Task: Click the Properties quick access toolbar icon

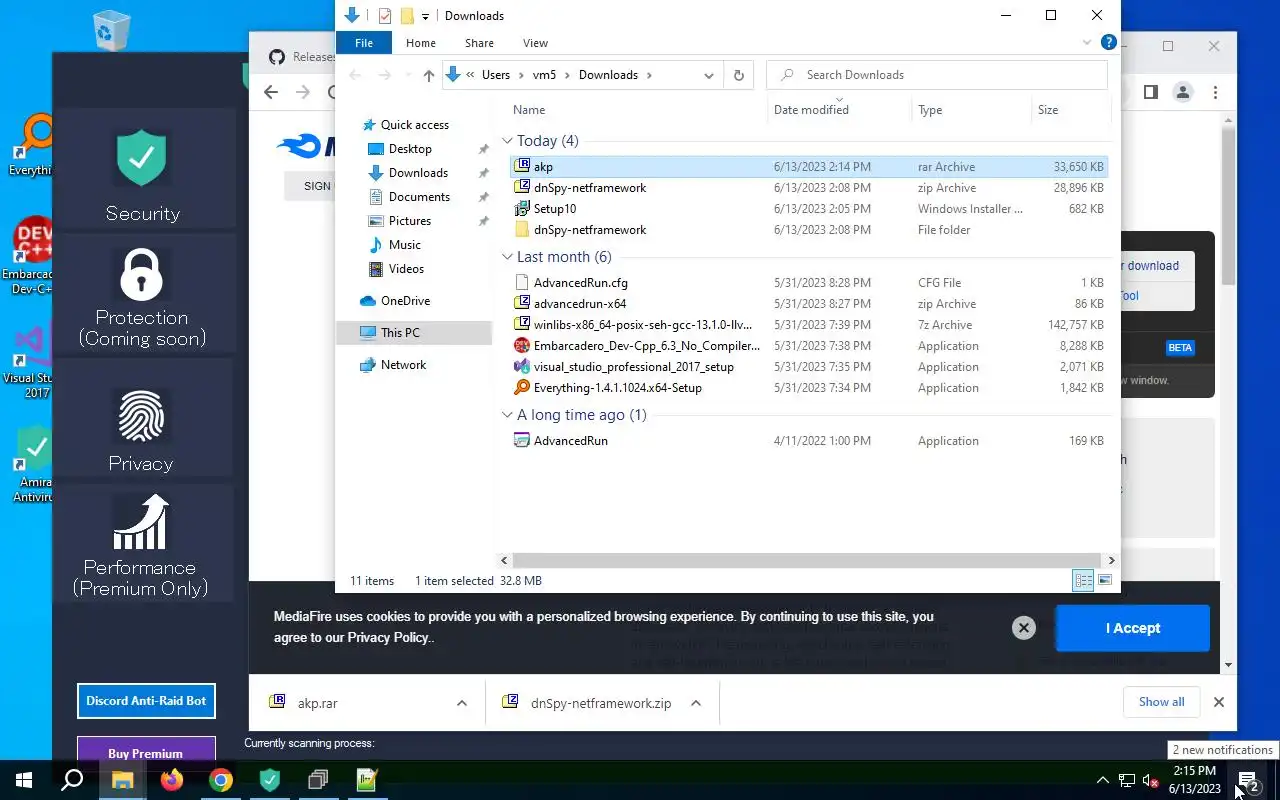Action: point(384,16)
